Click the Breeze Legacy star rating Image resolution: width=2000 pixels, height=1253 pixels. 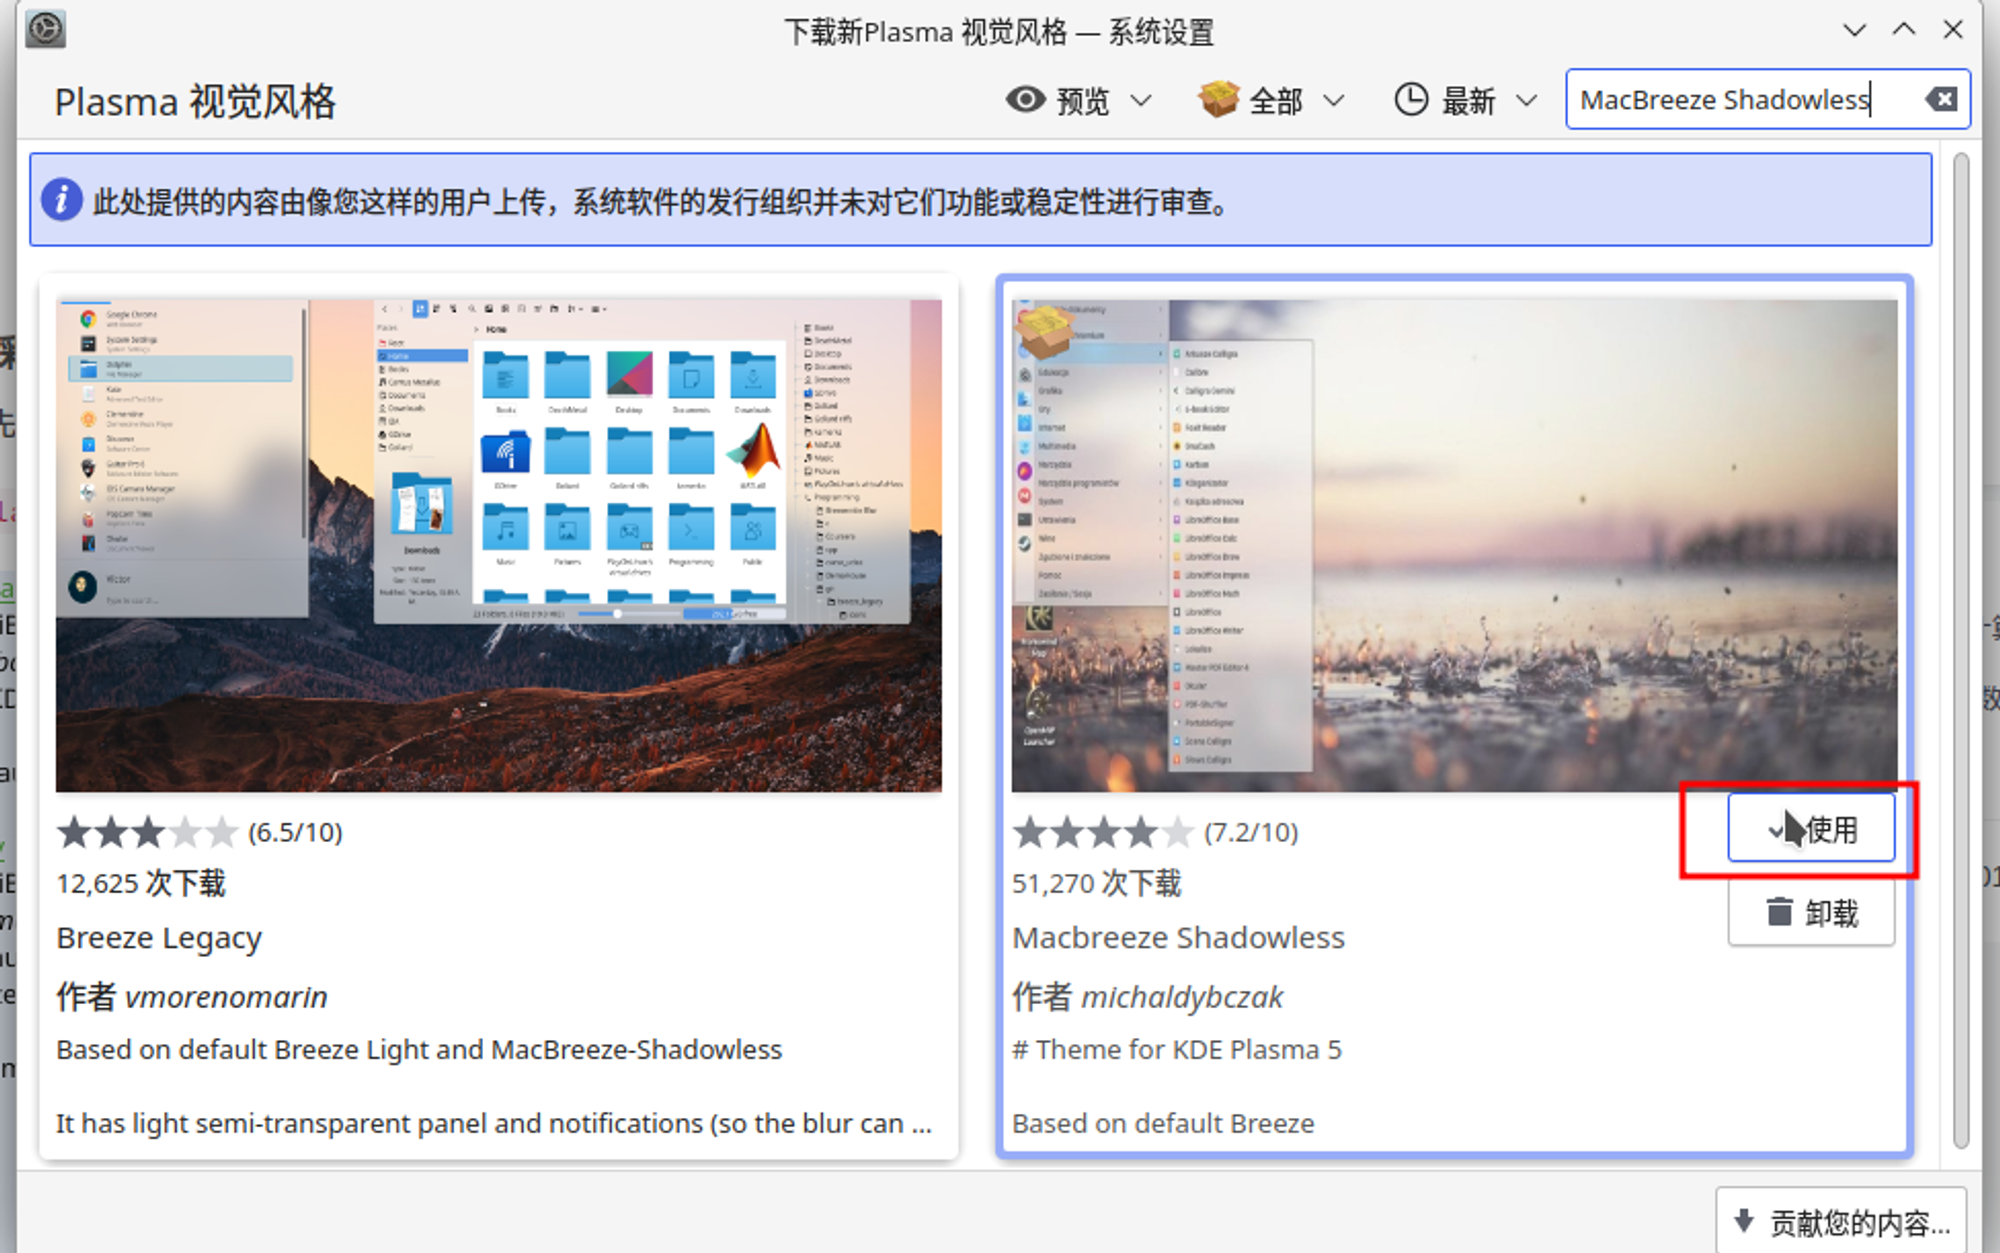pyautogui.click(x=147, y=832)
